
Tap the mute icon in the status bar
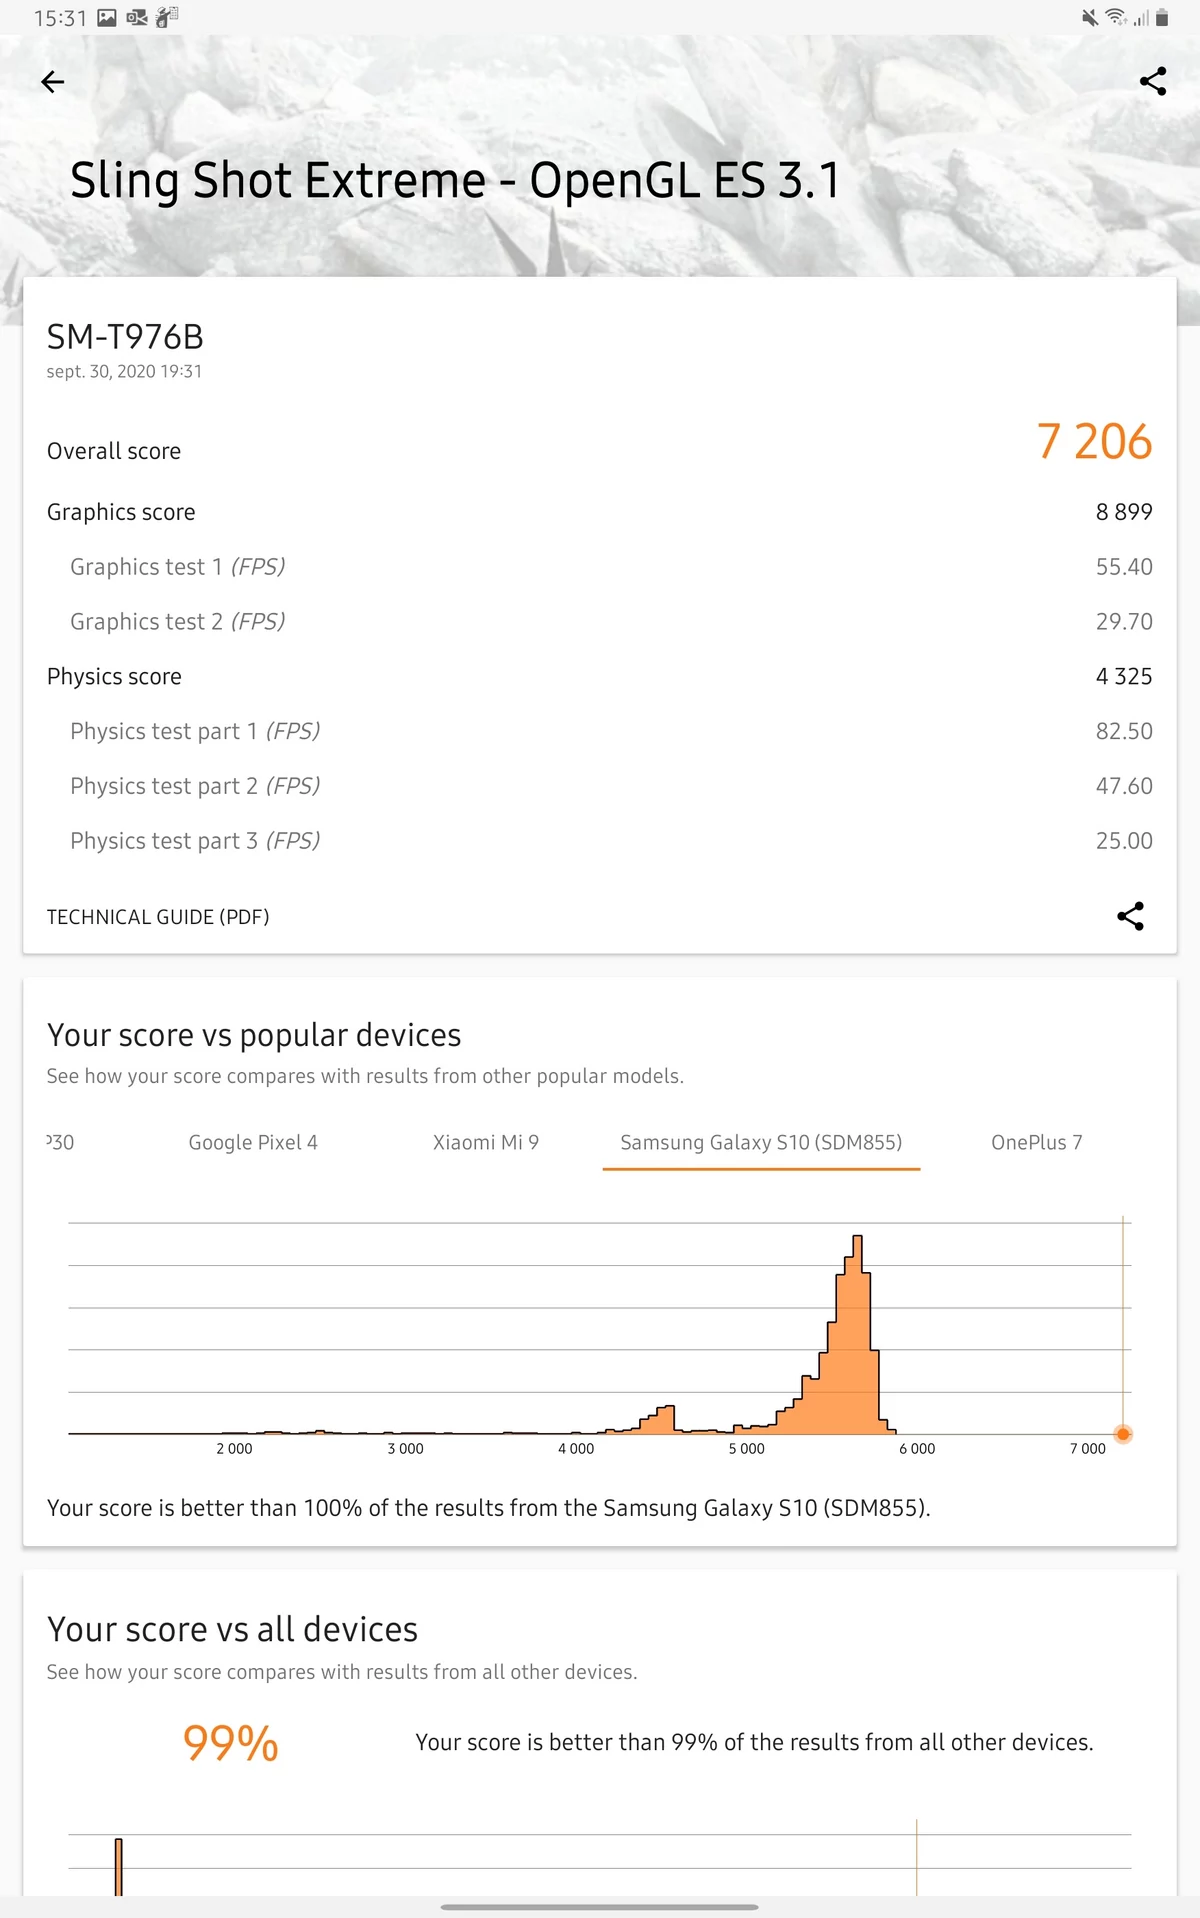[1090, 18]
